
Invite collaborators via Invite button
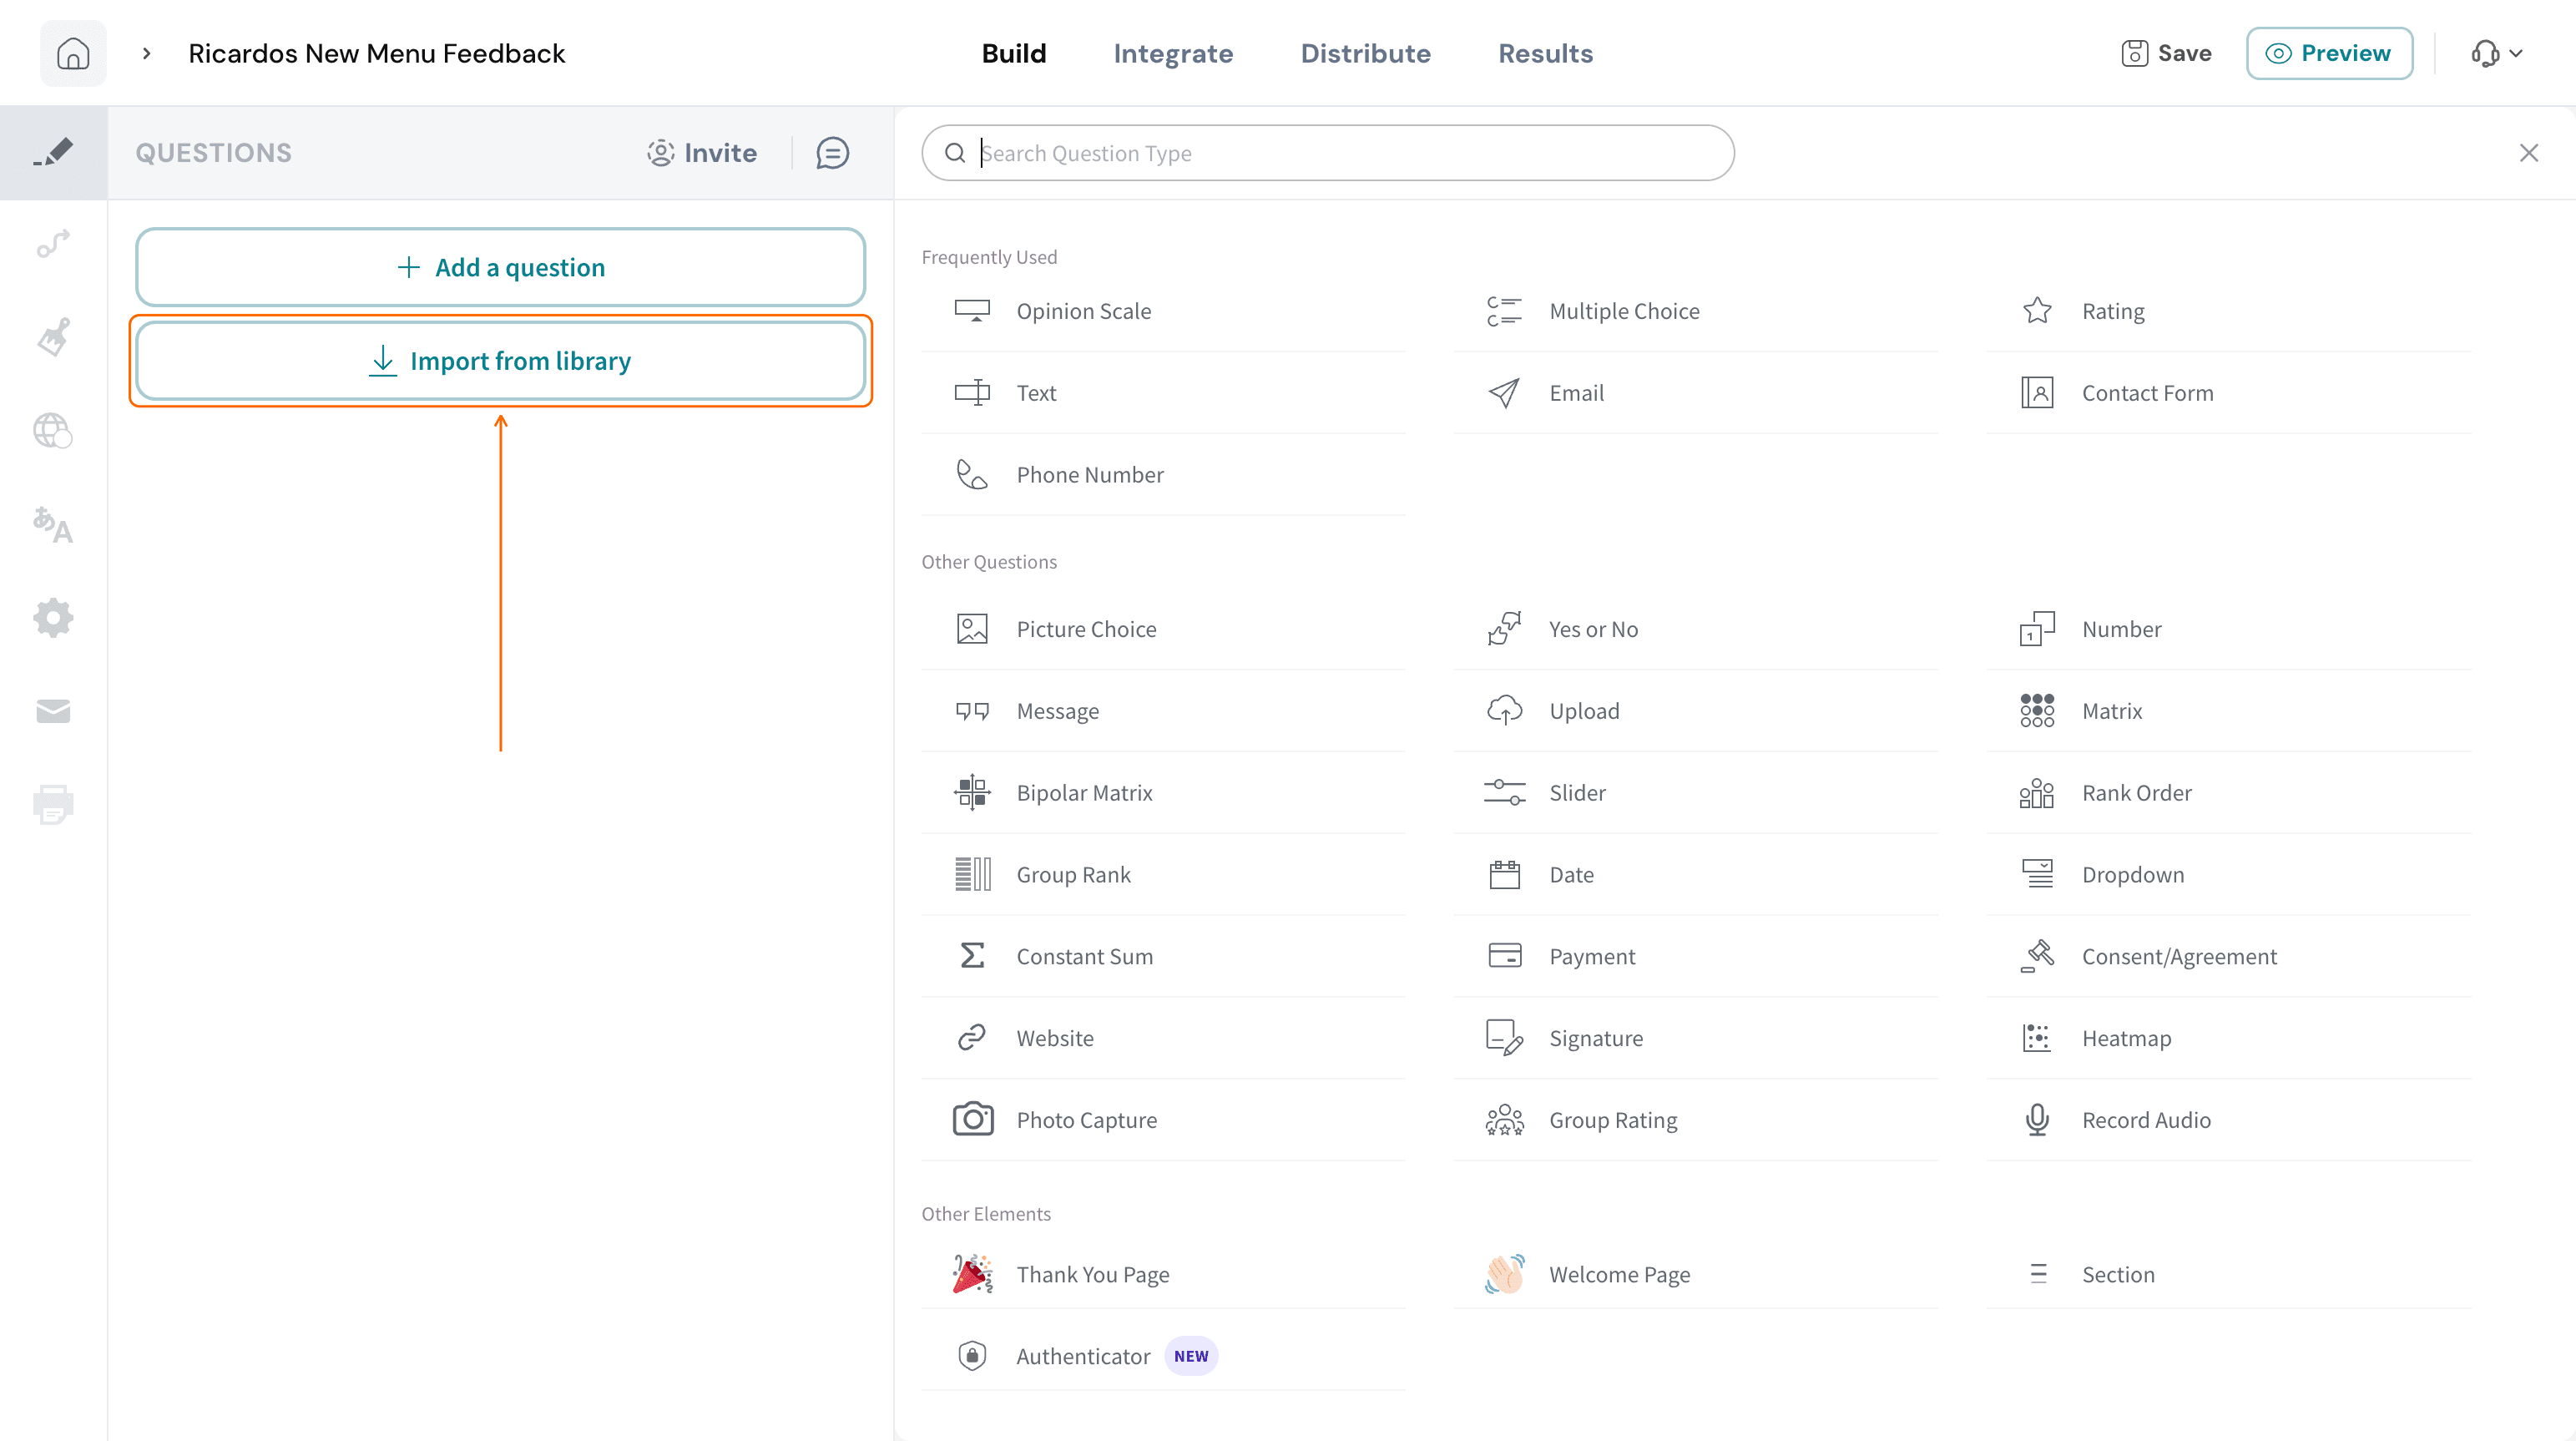pyautogui.click(x=702, y=153)
